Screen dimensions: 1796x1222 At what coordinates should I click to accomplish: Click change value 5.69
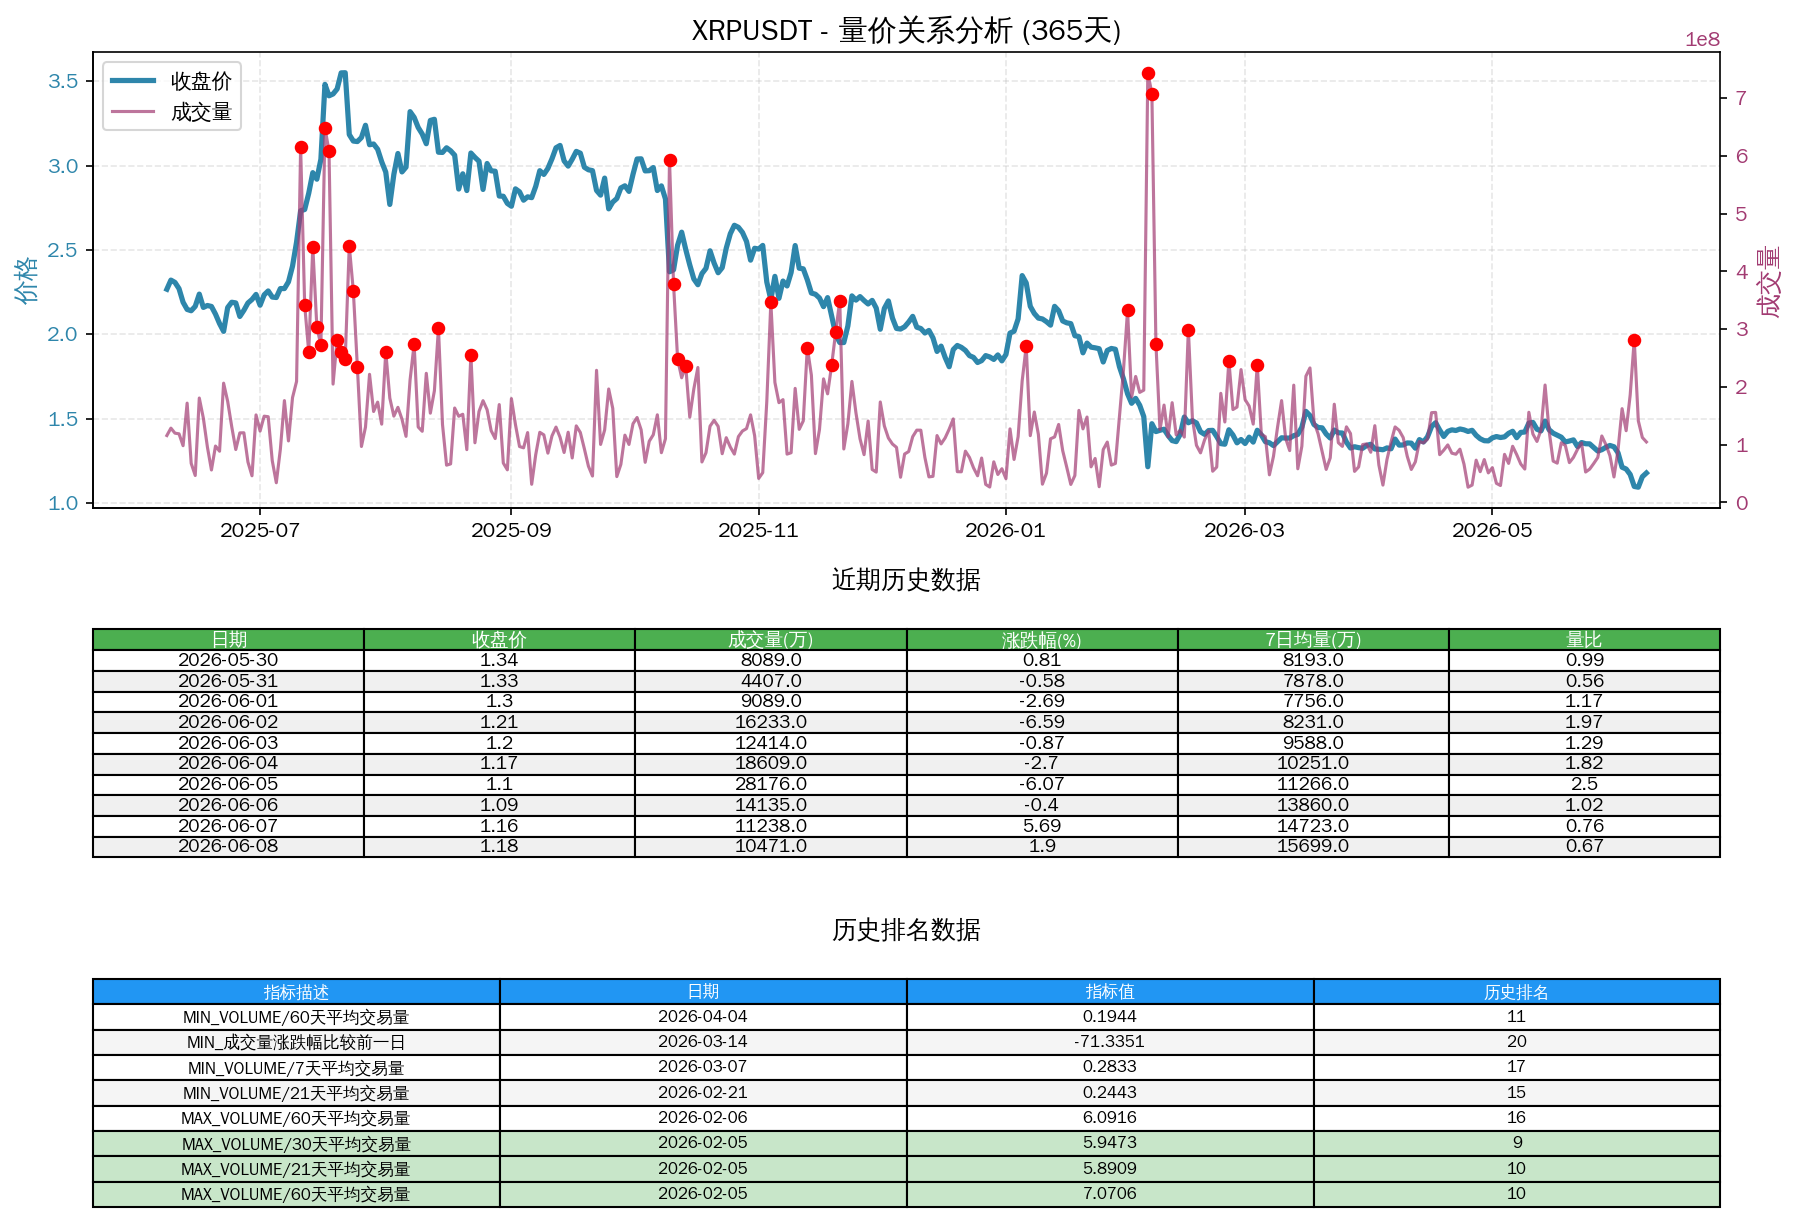(1042, 826)
